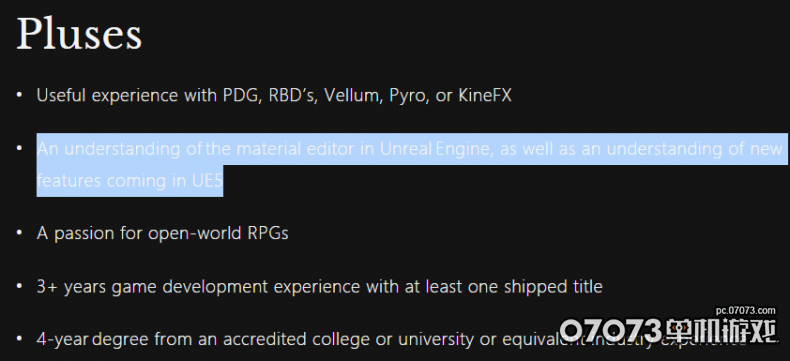Click the word 'Pyro' in first bullet
Image resolution: width=790 pixels, height=361 pixels.
click(x=408, y=96)
